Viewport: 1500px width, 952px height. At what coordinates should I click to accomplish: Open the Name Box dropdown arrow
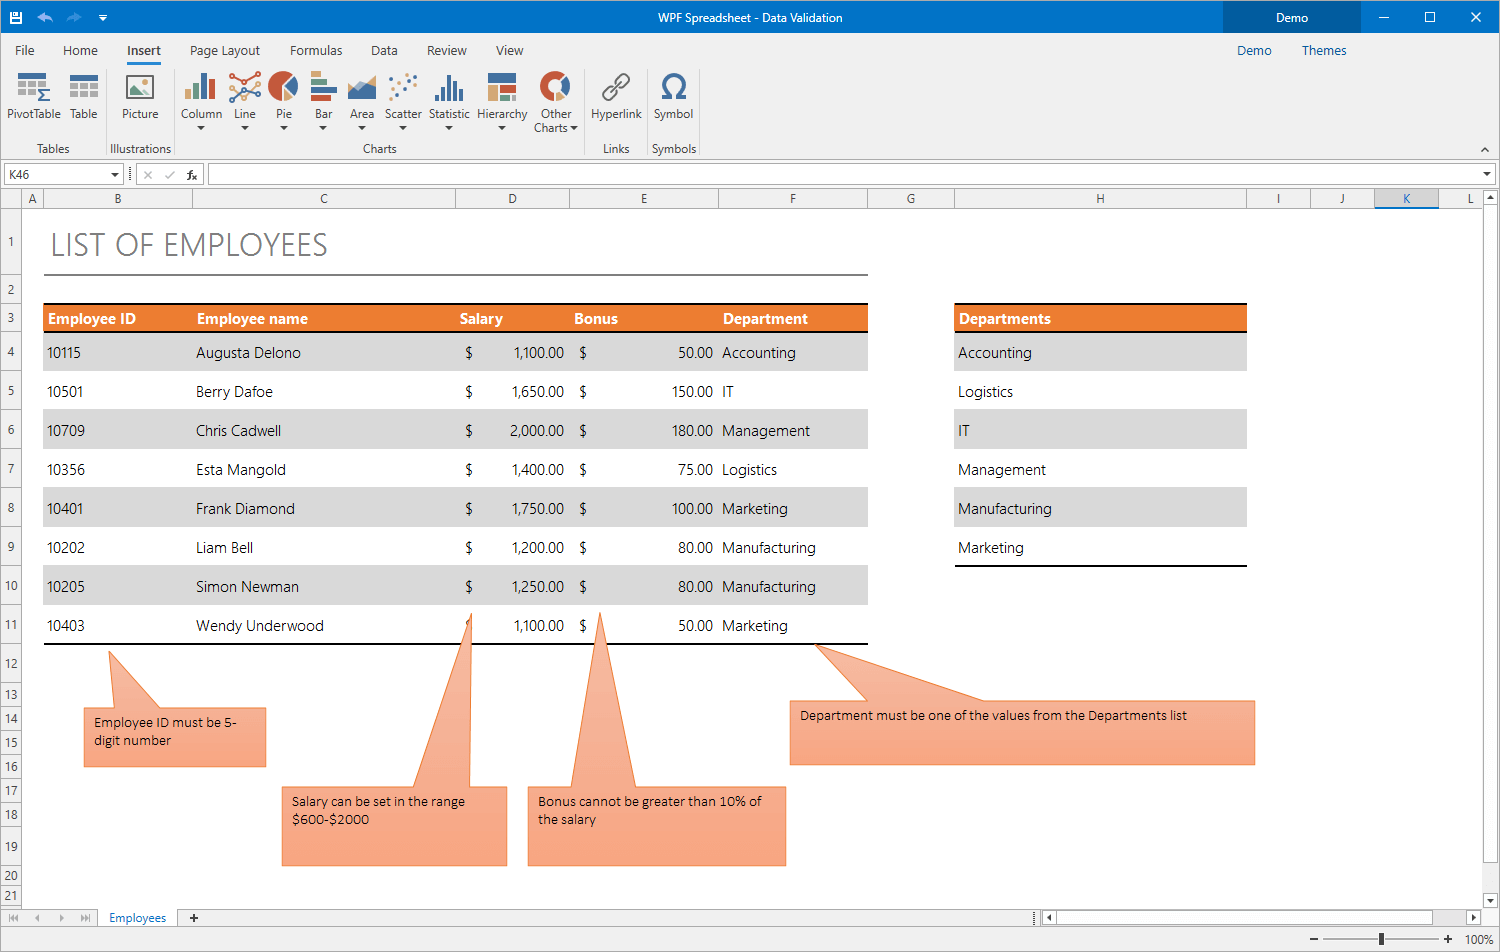(115, 175)
